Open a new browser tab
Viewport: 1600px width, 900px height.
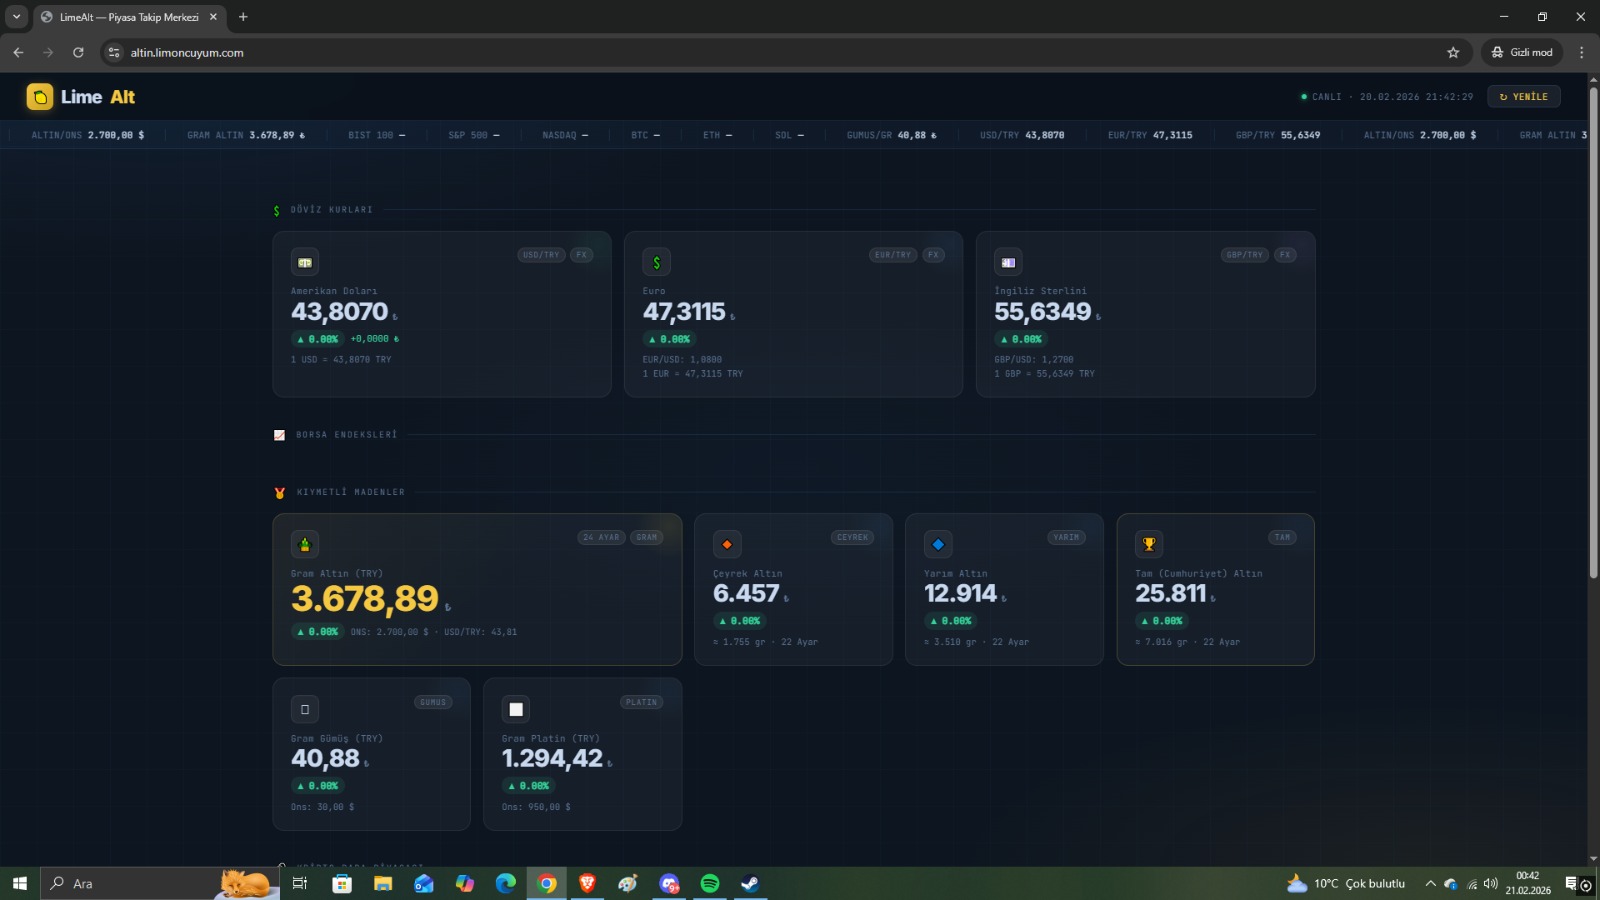(x=243, y=17)
